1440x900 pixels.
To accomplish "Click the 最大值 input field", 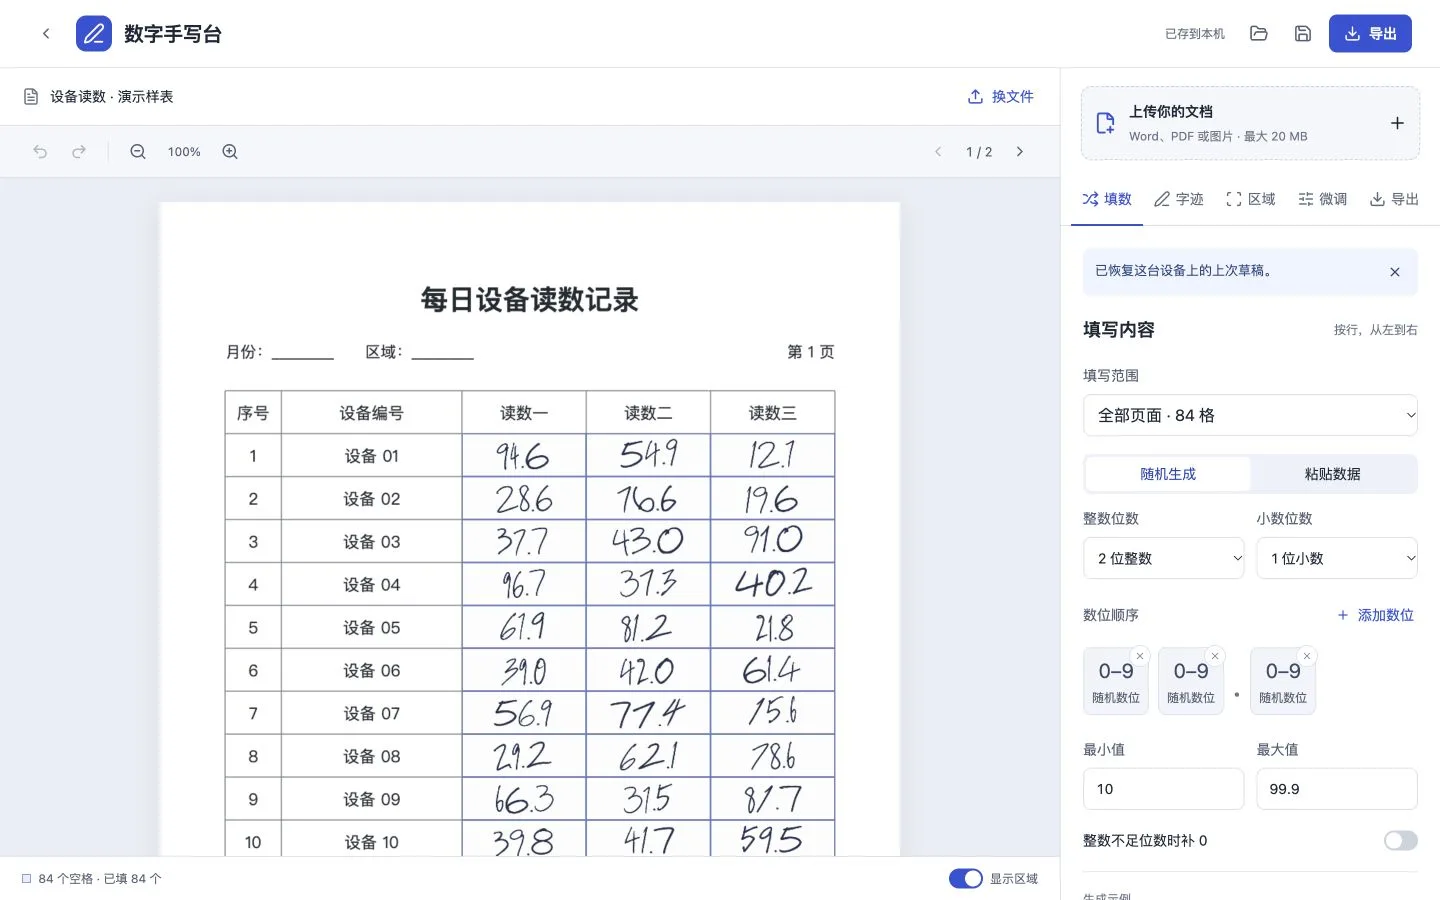I will 1337,789.
